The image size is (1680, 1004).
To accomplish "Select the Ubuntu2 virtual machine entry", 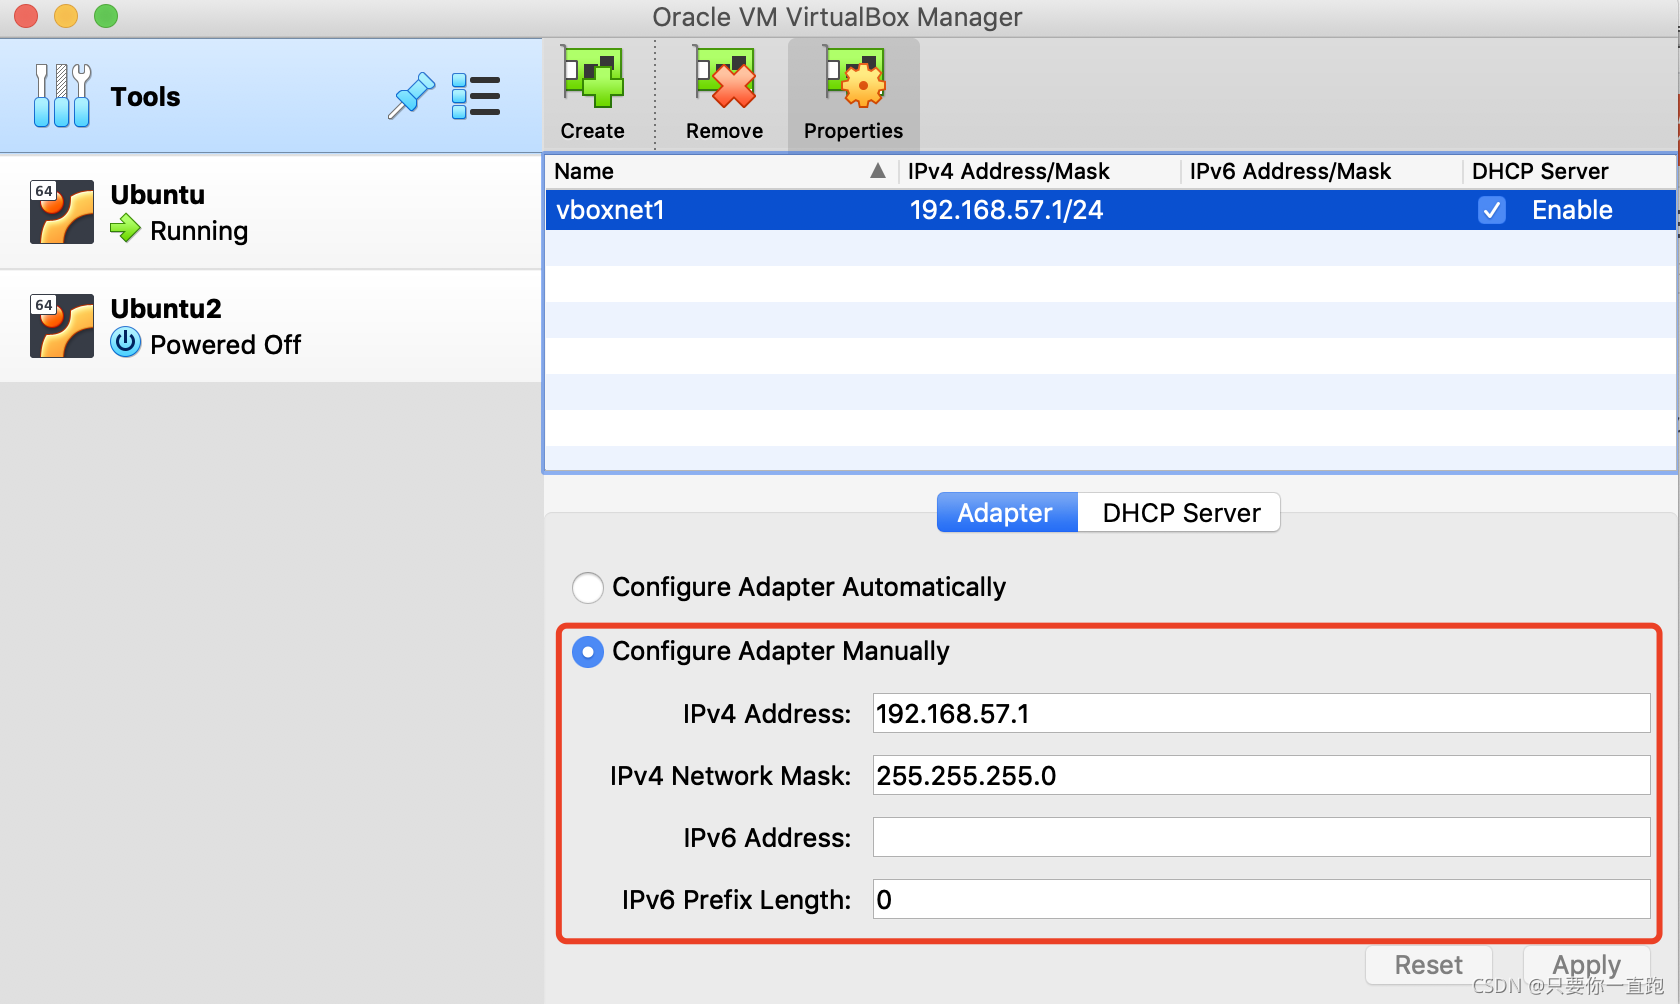I will (271, 326).
